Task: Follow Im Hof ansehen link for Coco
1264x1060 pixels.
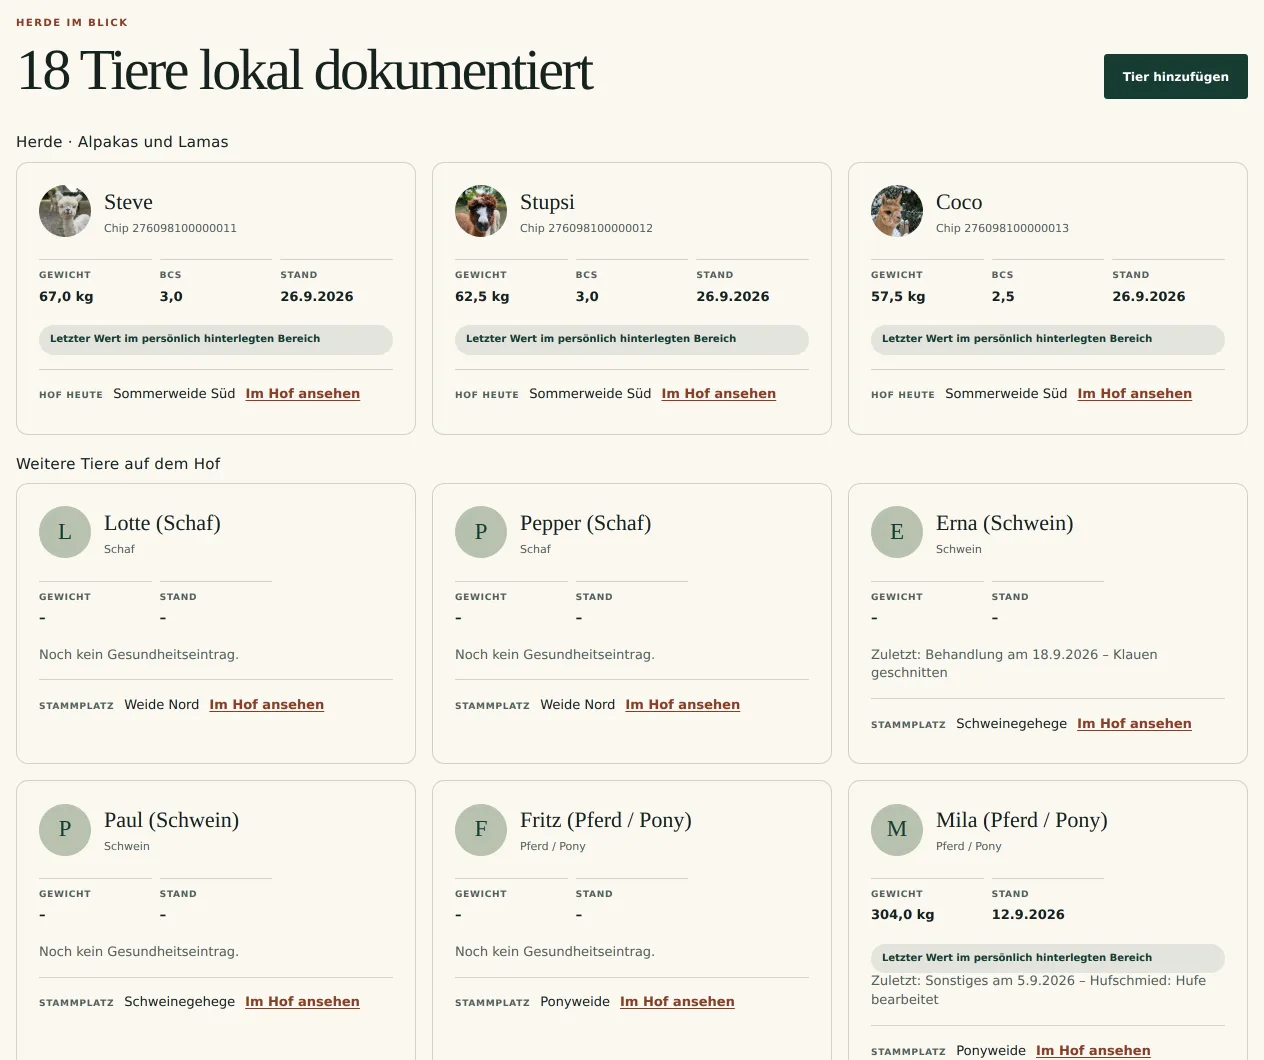Action: tap(1135, 394)
